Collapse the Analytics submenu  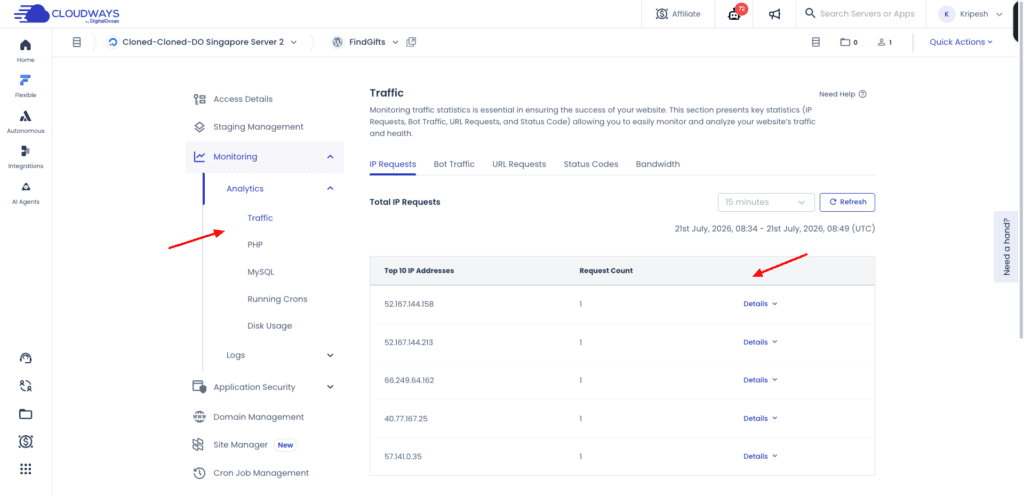[330, 189]
